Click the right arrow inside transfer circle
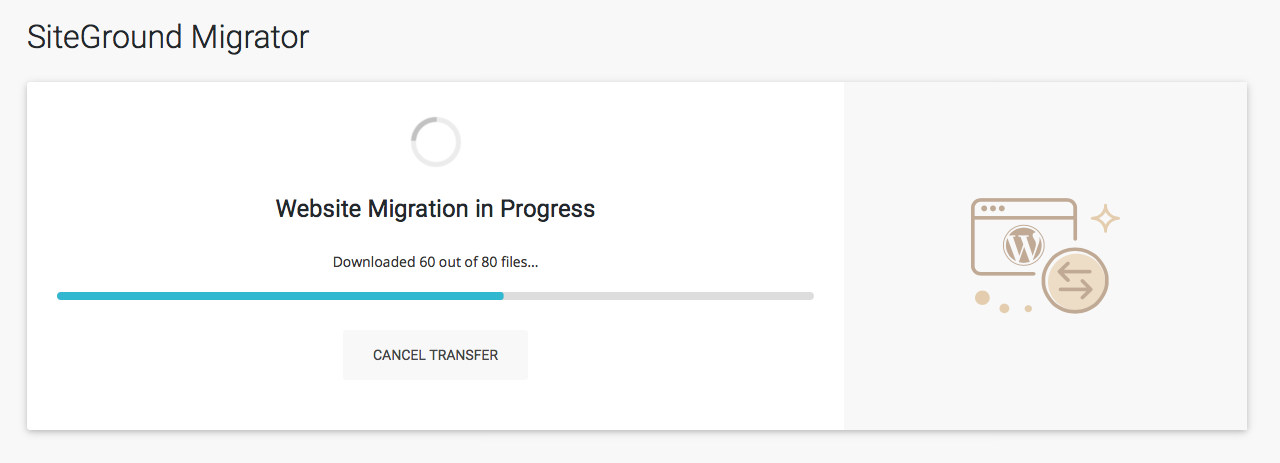 tap(1075, 288)
